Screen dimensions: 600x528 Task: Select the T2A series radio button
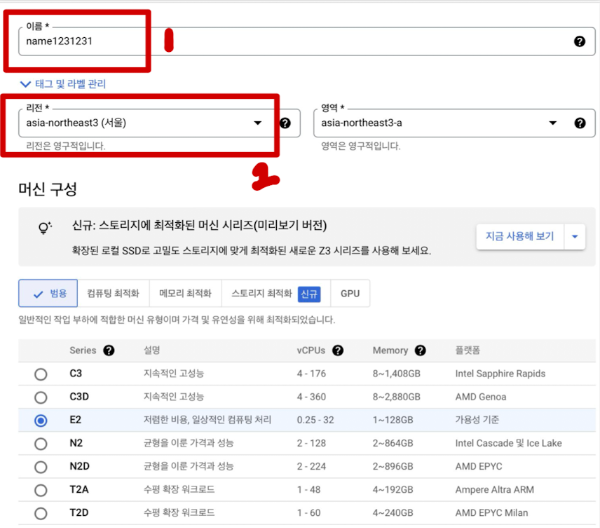point(41,490)
